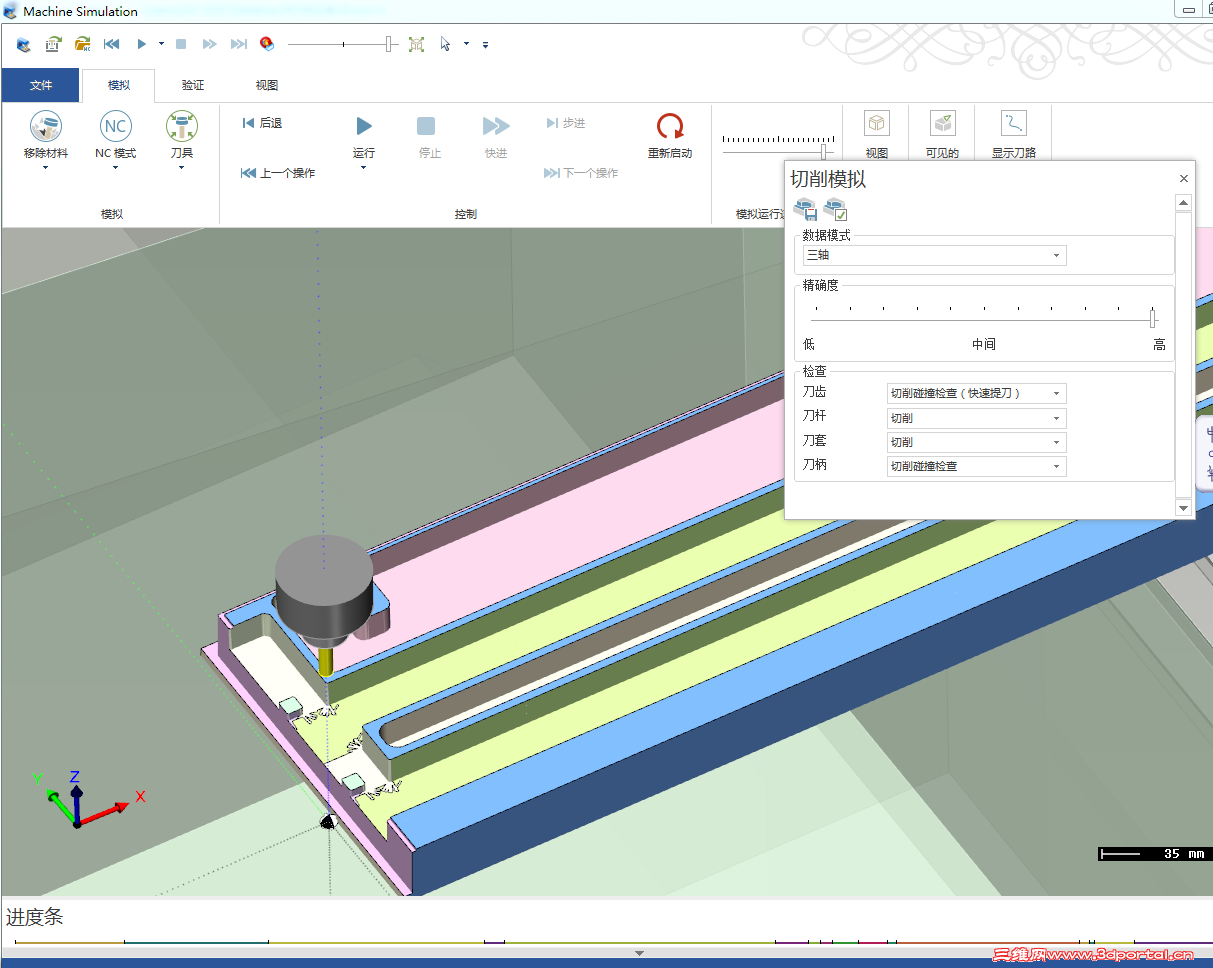Switch to the 验证 ribbon tab

click(193, 85)
